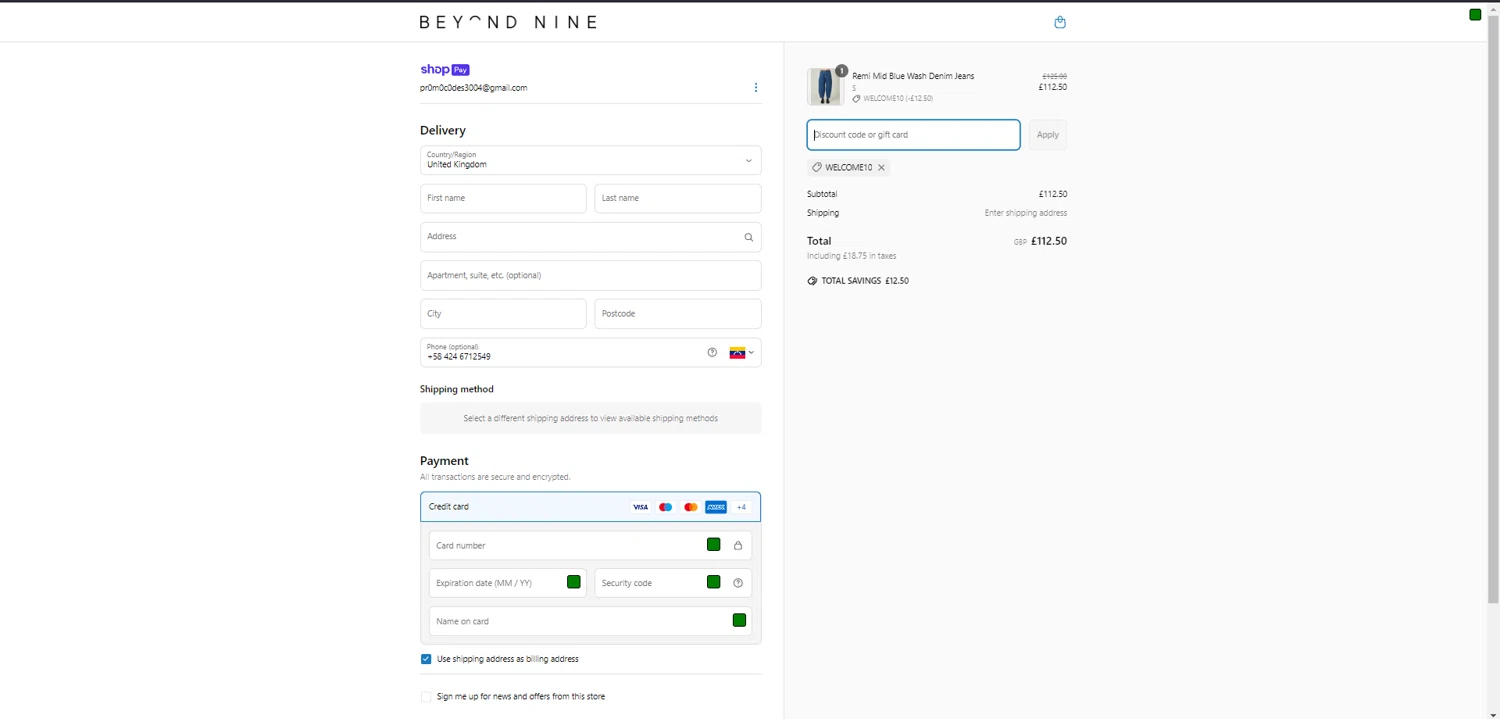Click the Shop Pay logo

click(445, 69)
